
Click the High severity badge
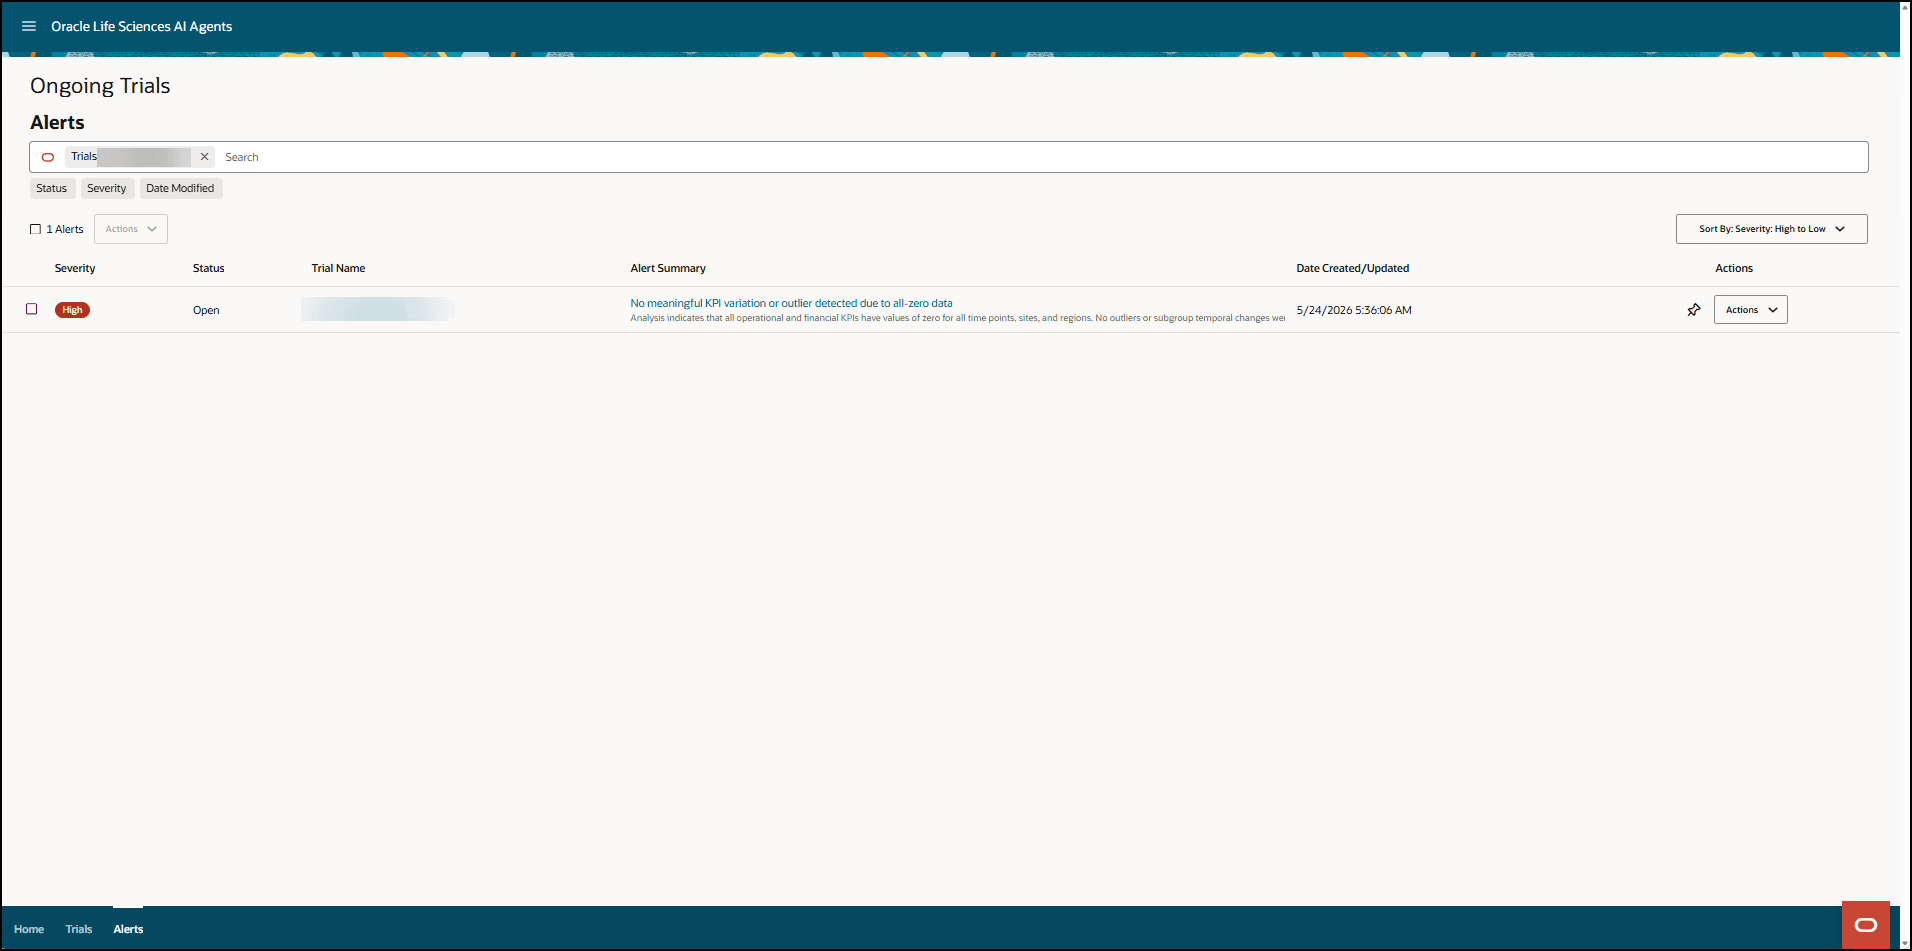(x=72, y=310)
